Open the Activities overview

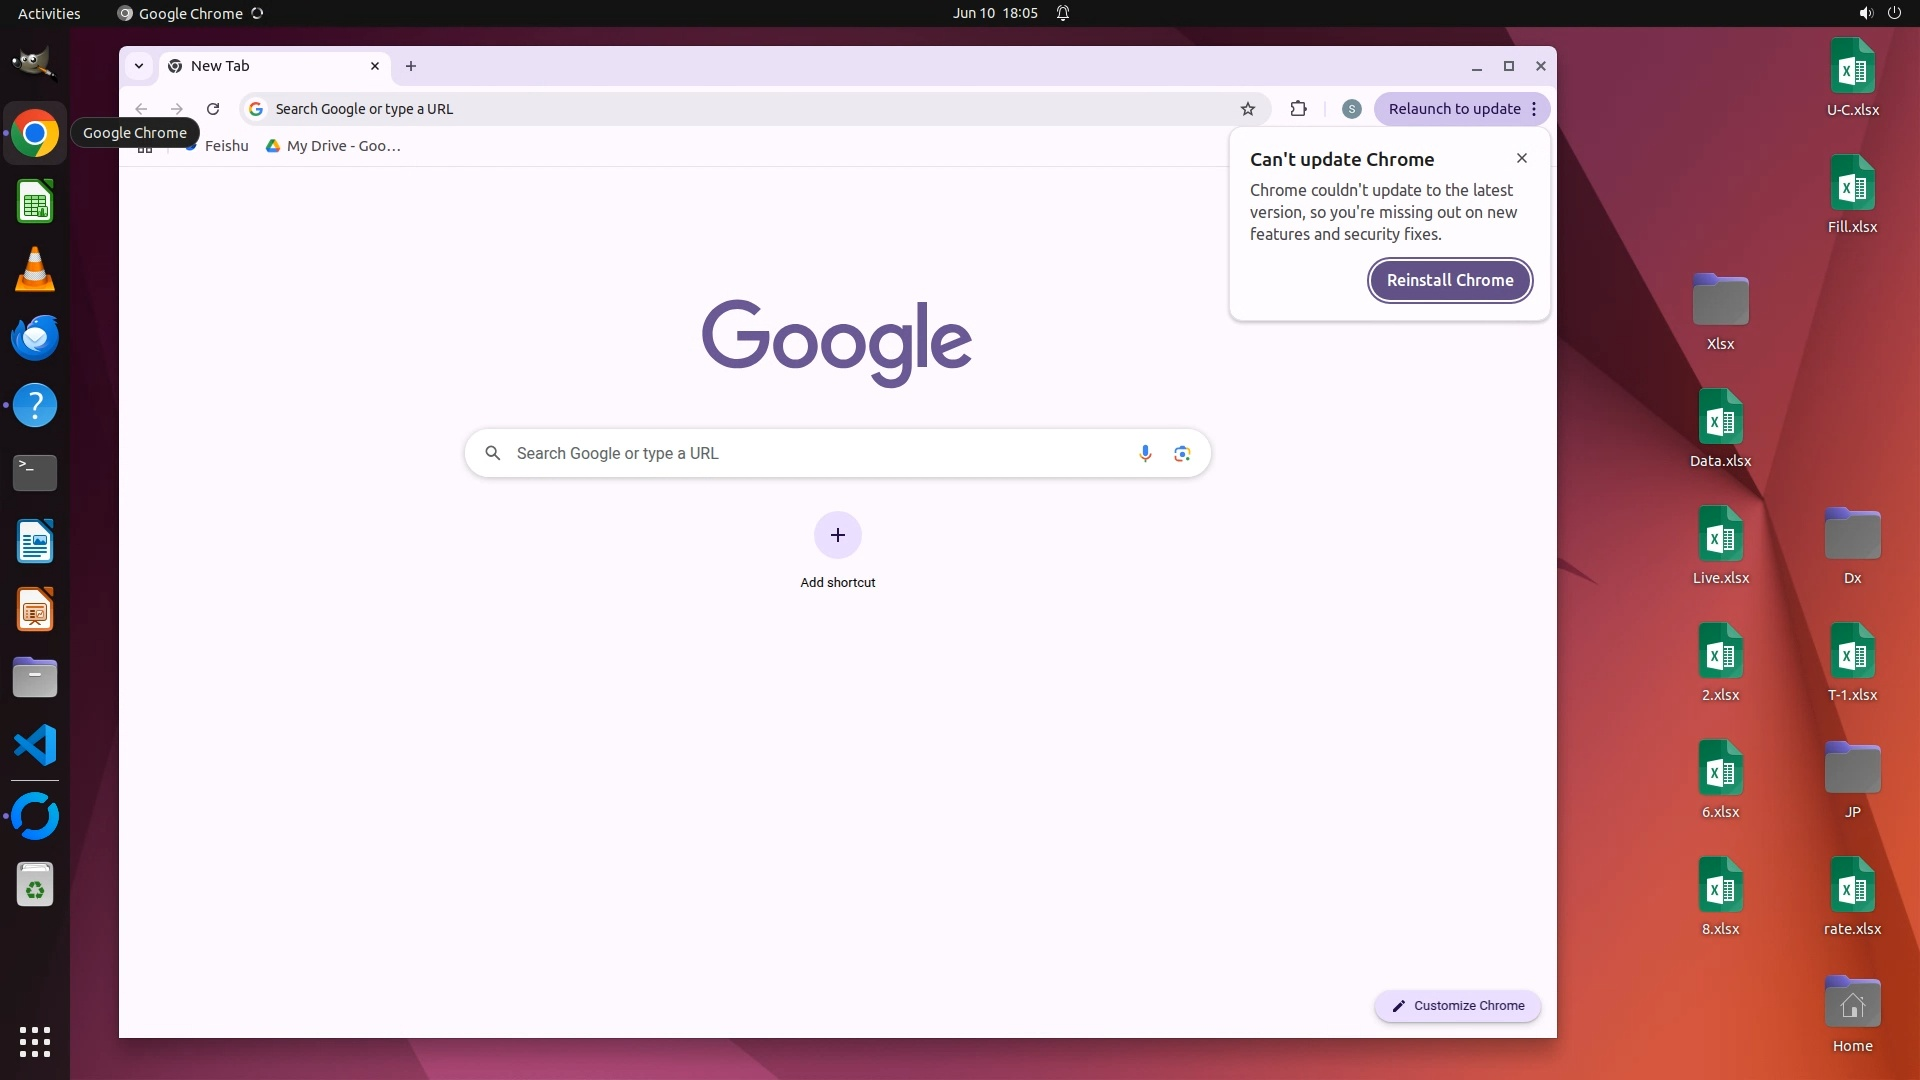pos(49,13)
